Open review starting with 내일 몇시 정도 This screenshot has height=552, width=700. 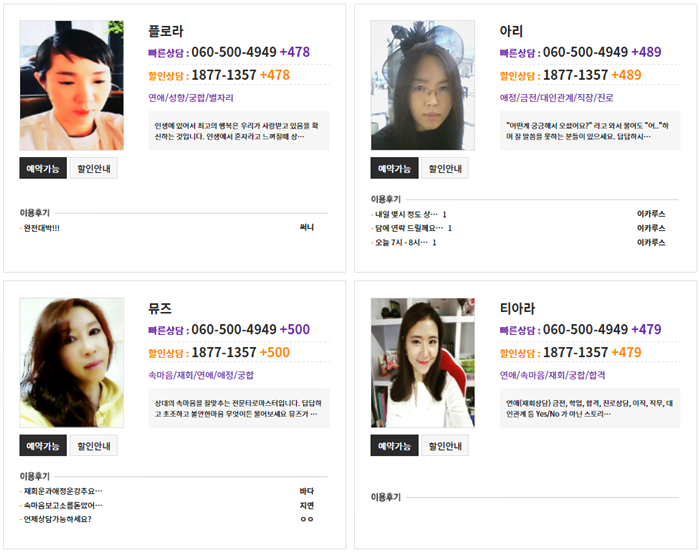pyautogui.click(x=406, y=214)
